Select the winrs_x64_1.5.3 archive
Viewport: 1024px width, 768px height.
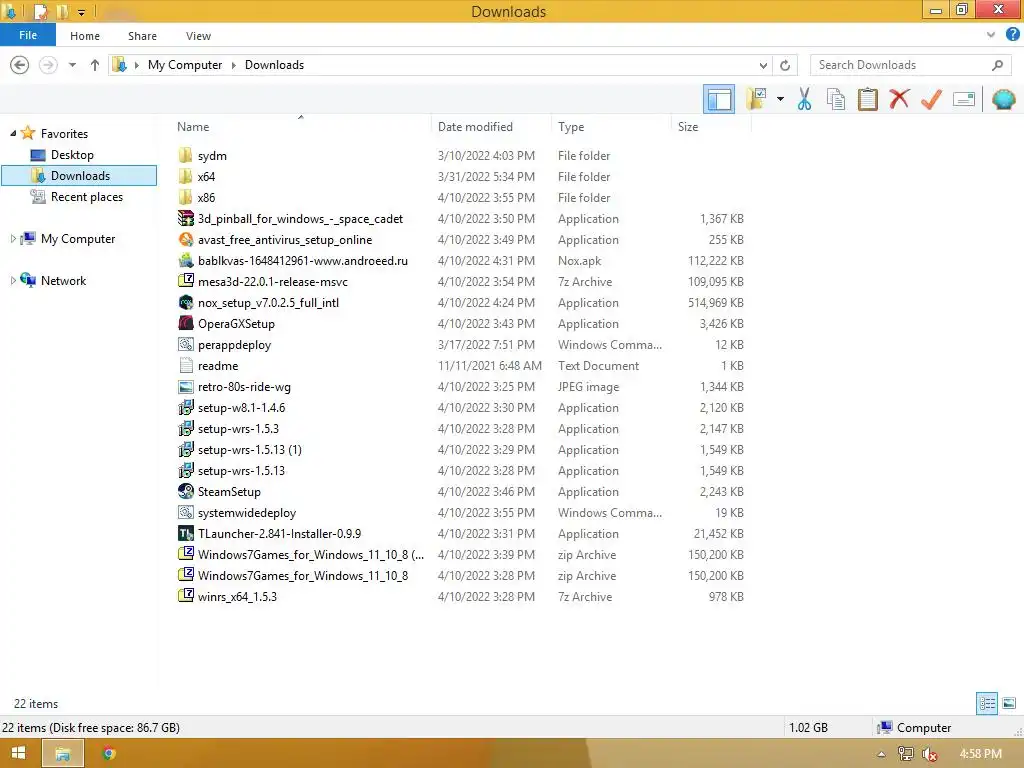click(x=237, y=596)
